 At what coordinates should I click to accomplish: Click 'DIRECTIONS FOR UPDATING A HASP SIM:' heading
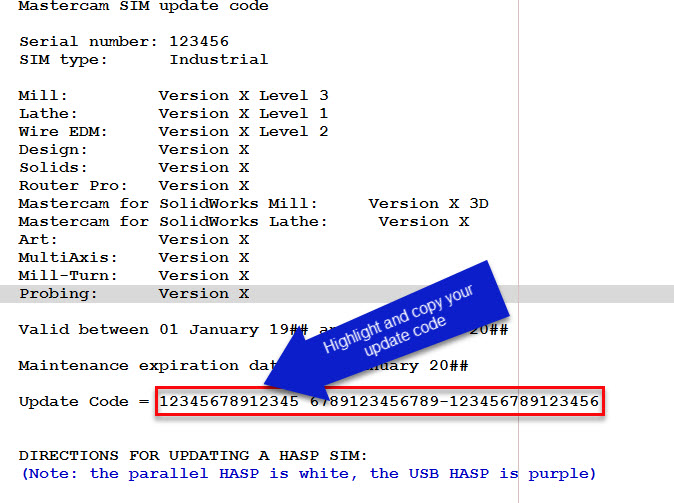point(193,456)
